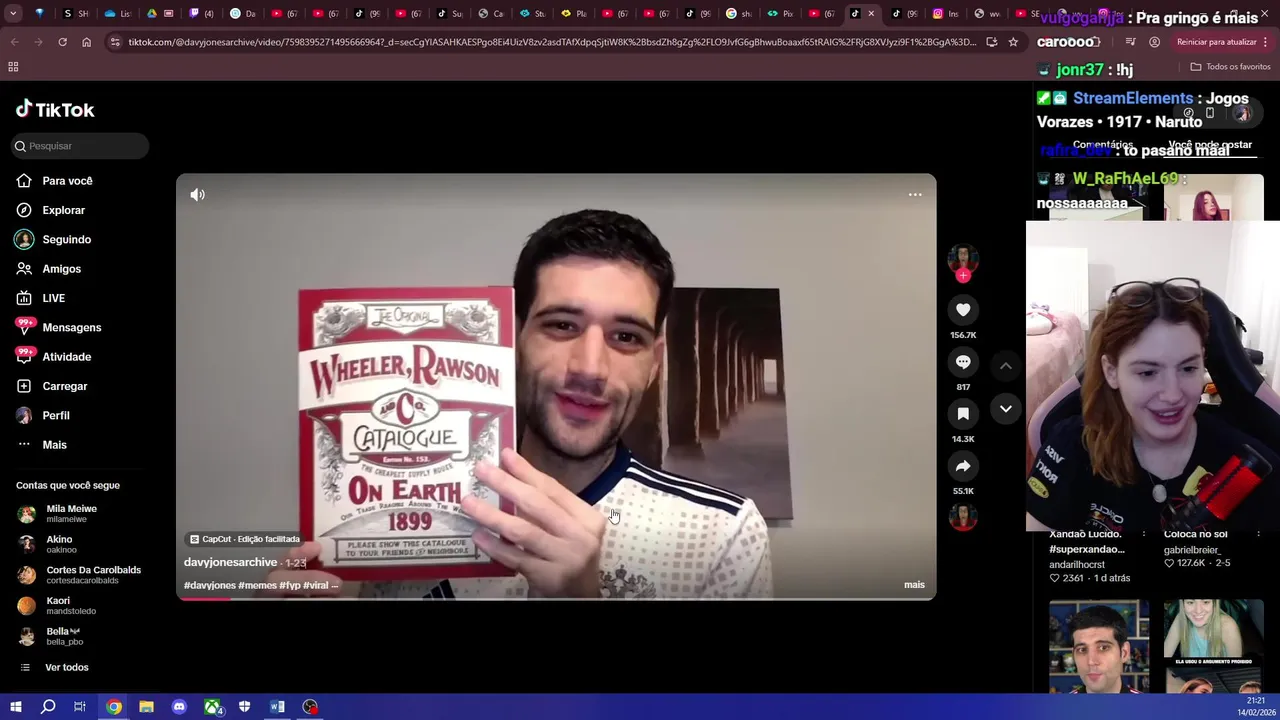Open Mila Meiwe followed account
Viewport: 1280px width, 720px height.
71,514
